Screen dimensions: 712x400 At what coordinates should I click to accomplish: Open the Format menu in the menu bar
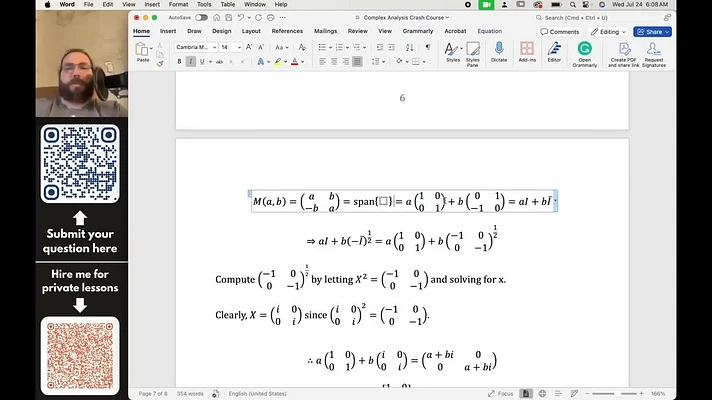(x=178, y=5)
